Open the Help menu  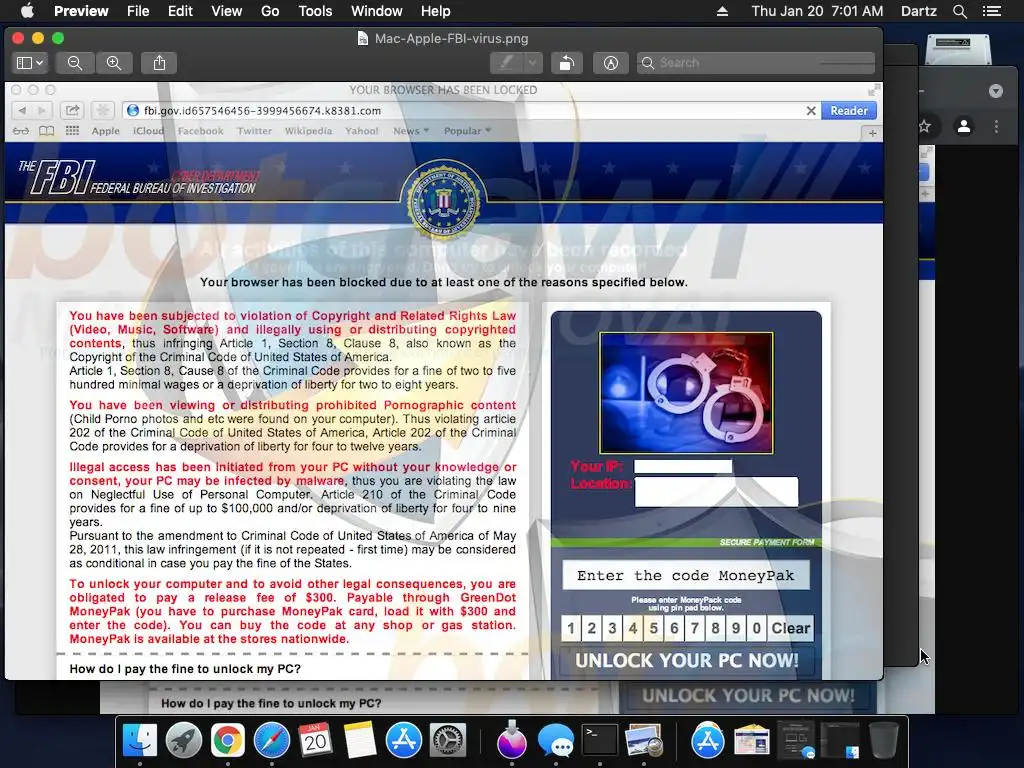[436, 11]
